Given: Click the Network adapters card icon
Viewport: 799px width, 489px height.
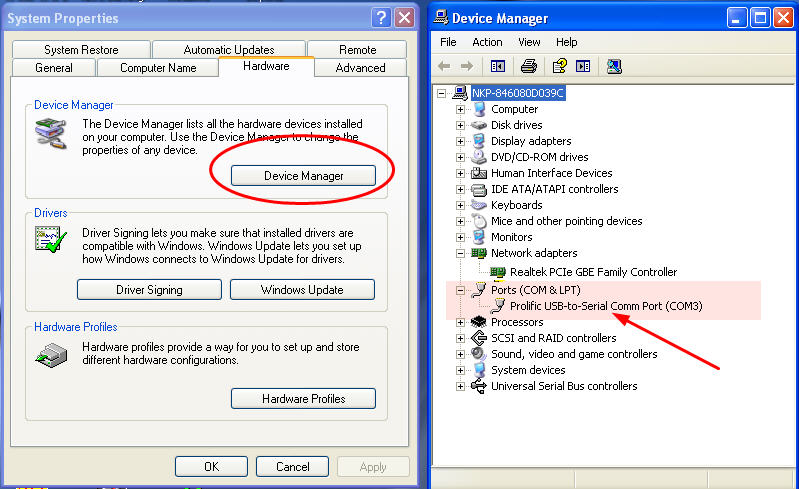Looking at the screenshot, I should tap(479, 253).
